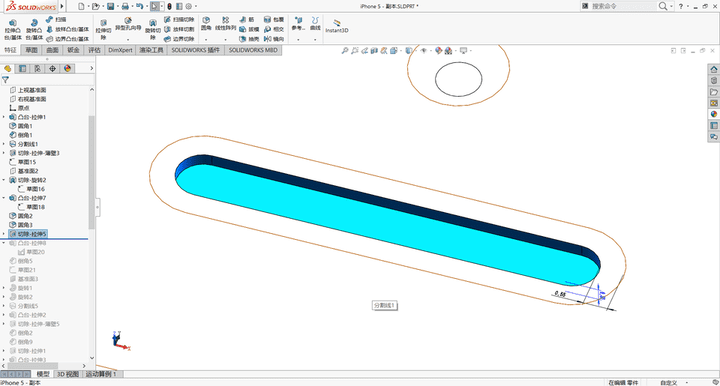720x386 pixels.
Task: Click the Rebuild traffic light icon
Action: tap(169, 6)
